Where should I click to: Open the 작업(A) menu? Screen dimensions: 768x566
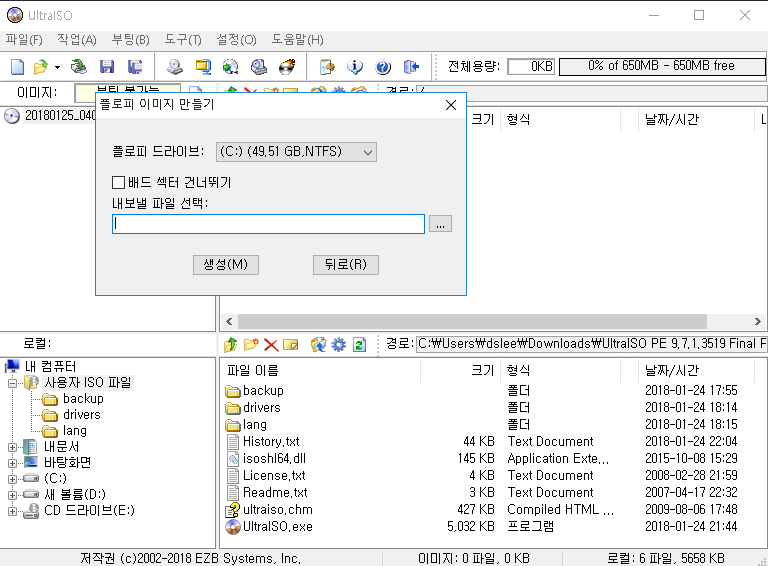click(76, 40)
